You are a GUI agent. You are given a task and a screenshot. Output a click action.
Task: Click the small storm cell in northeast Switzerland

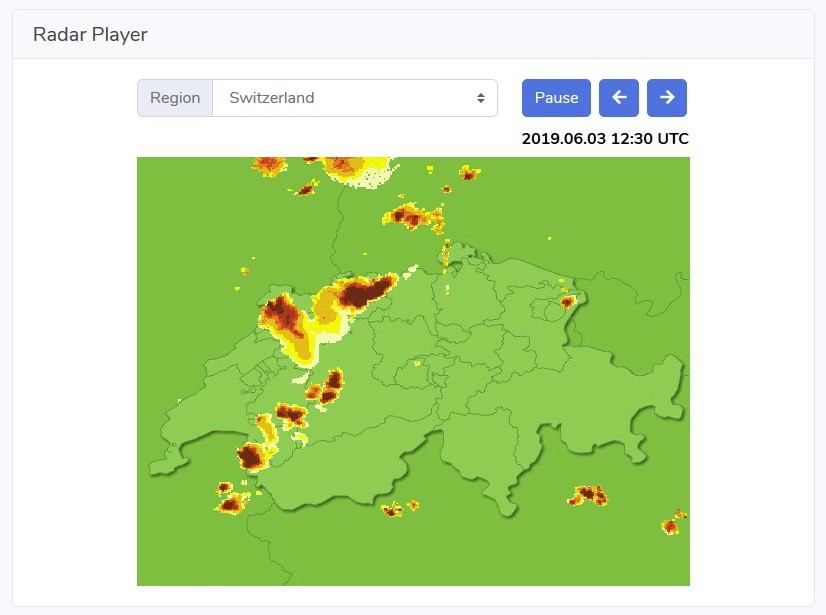coord(568,301)
